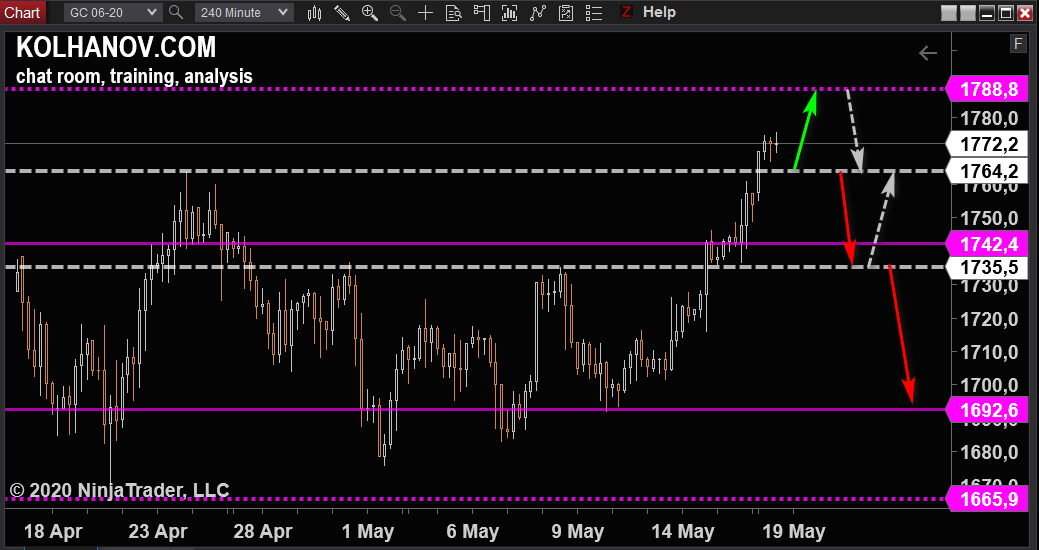The image size is (1039, 550).
Task: Click the 1788,8 magenta price label
Action: pos(988,90)
